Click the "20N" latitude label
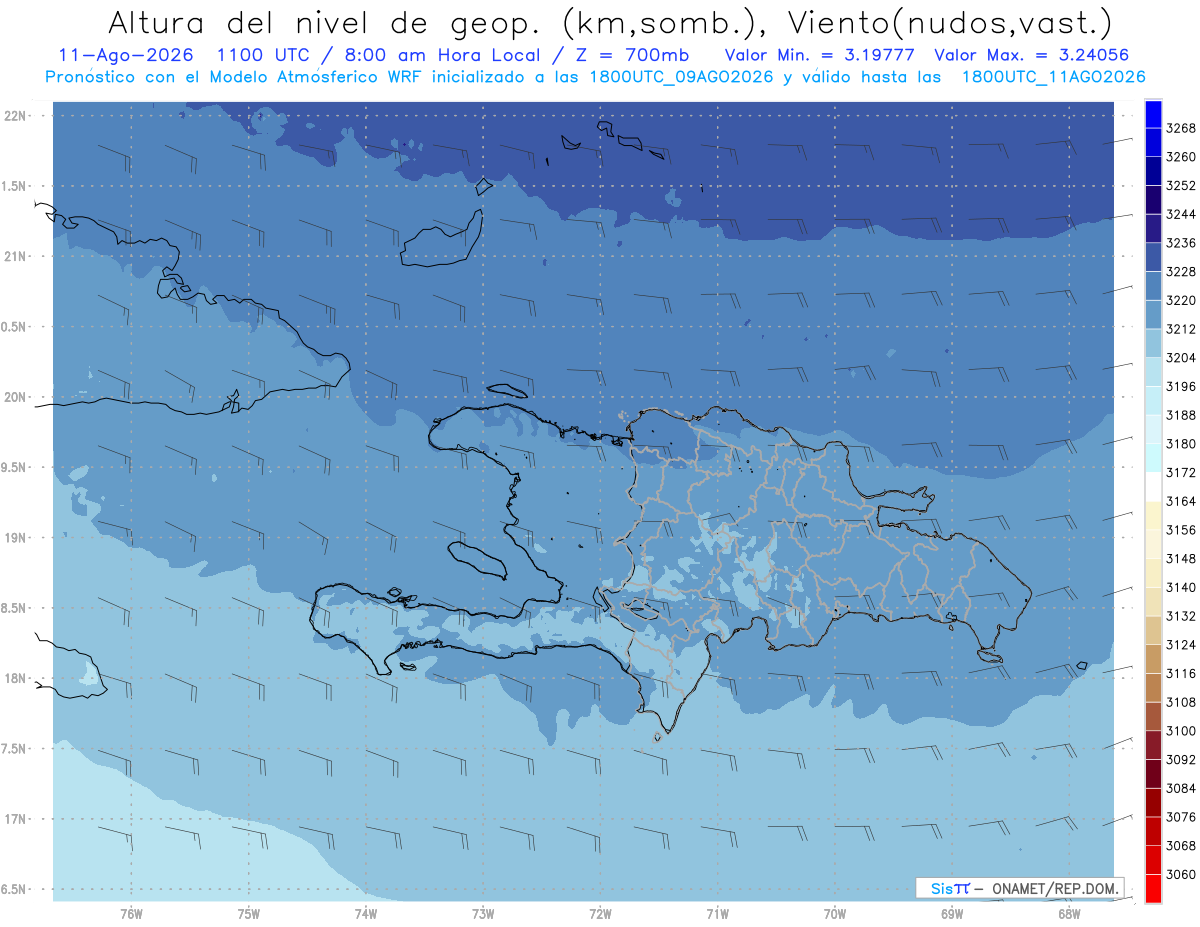The height and width of the screenshot is (927, 1200). (15, 397)
